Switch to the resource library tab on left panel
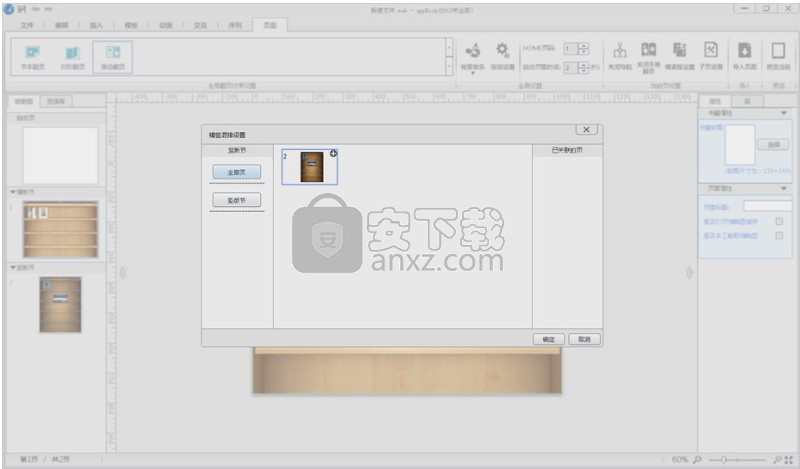 pyautogui.click(x=56, y=101)
